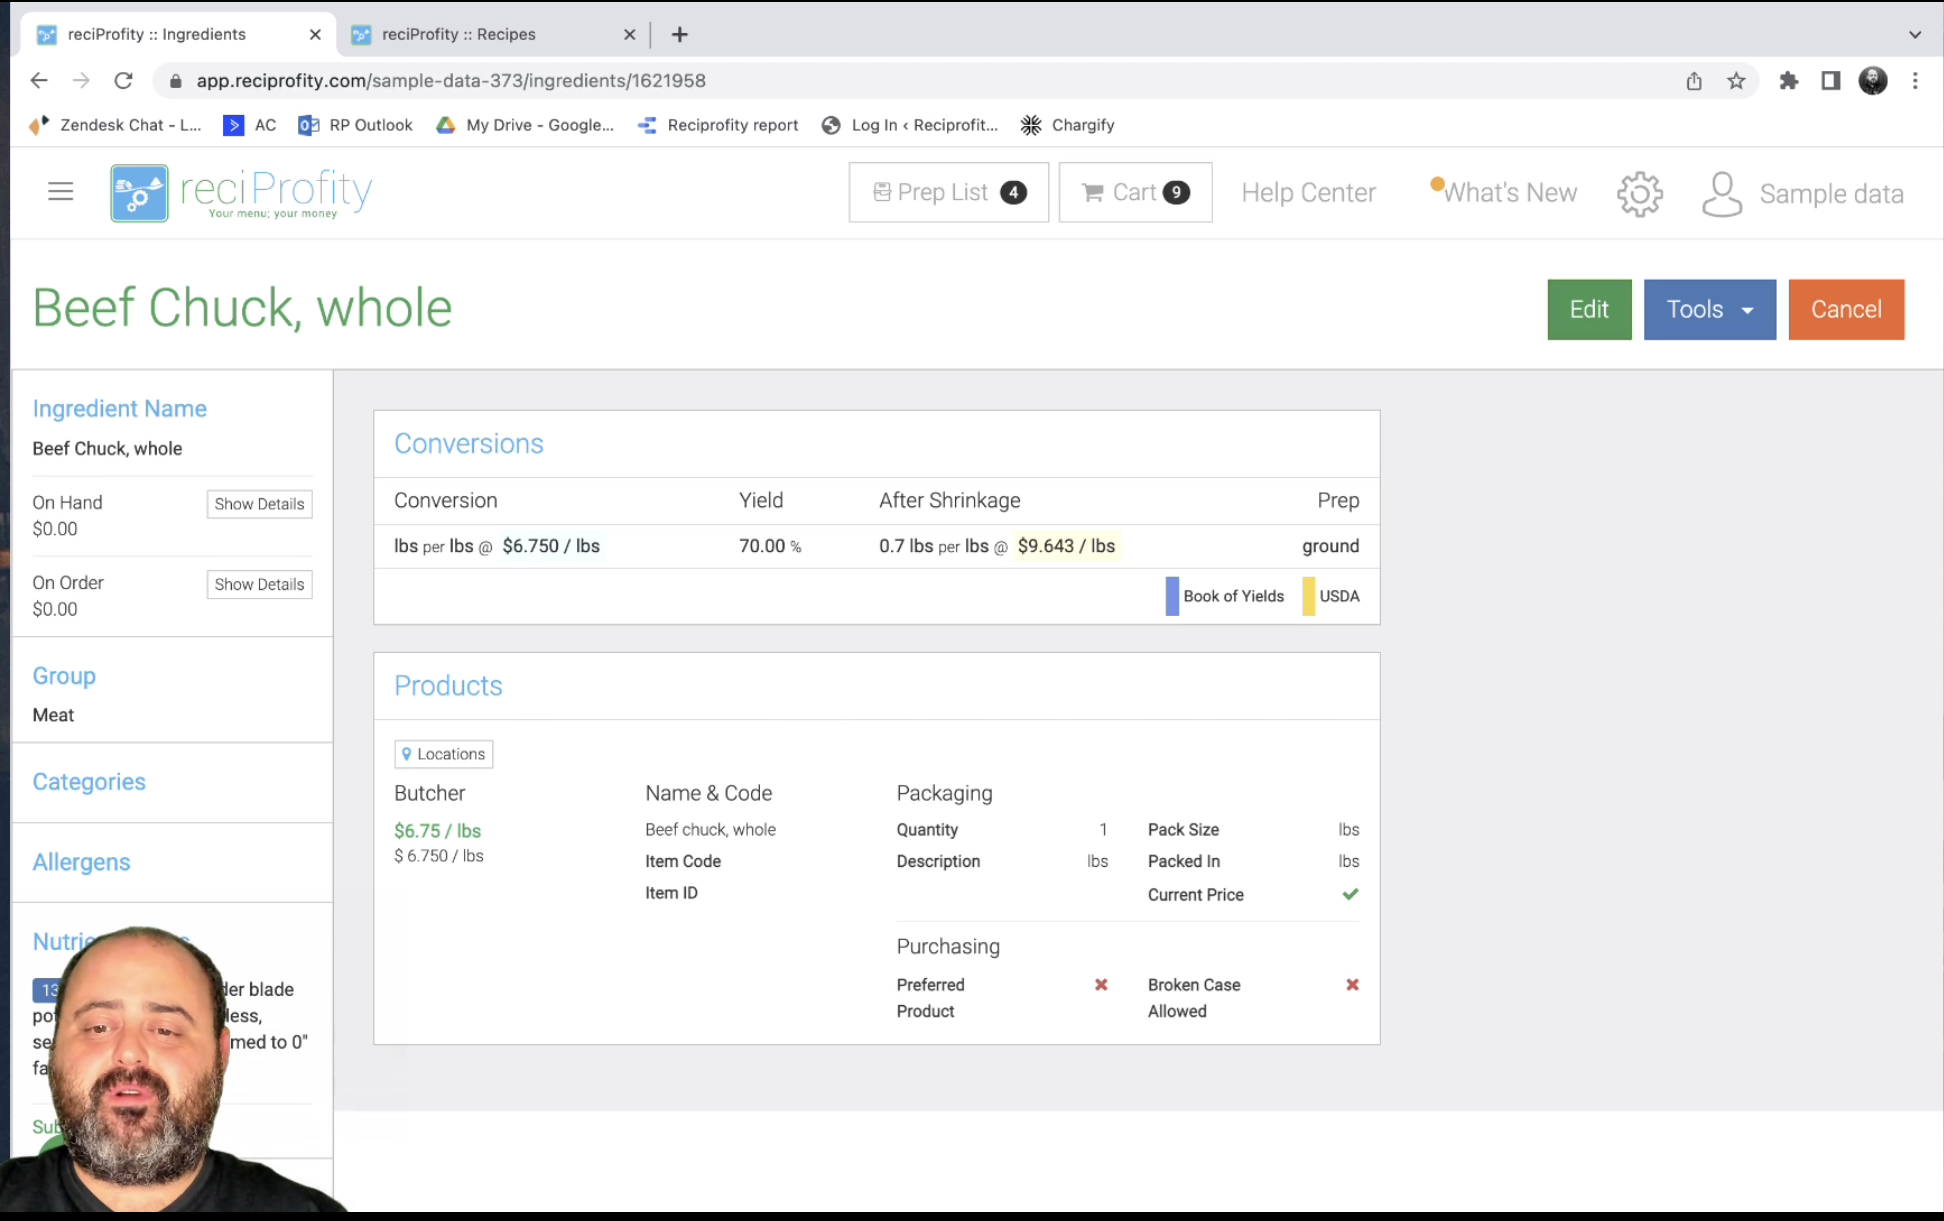Show Details for On Order
The height and width of the screenshot is (1221, 1944).
pyautogui.click(x=259, y=584)
